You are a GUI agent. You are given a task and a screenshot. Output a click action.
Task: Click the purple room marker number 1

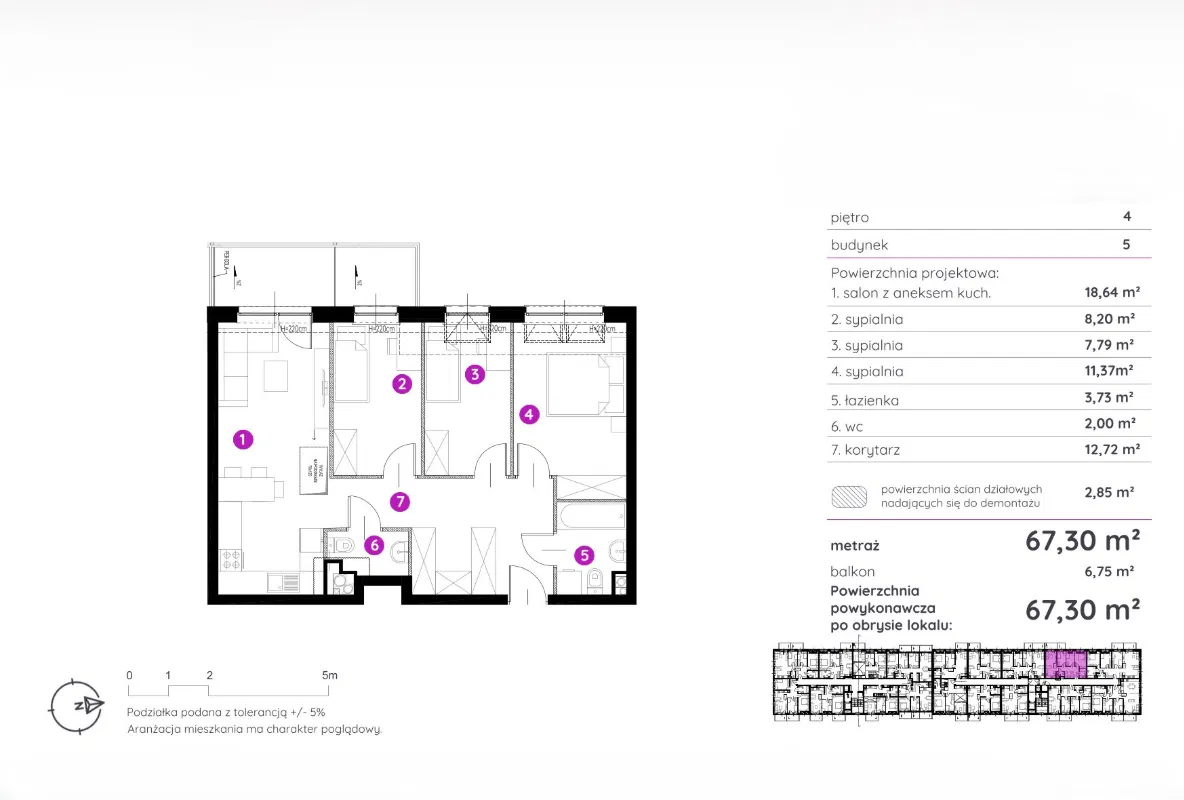[x=241, y=438]
